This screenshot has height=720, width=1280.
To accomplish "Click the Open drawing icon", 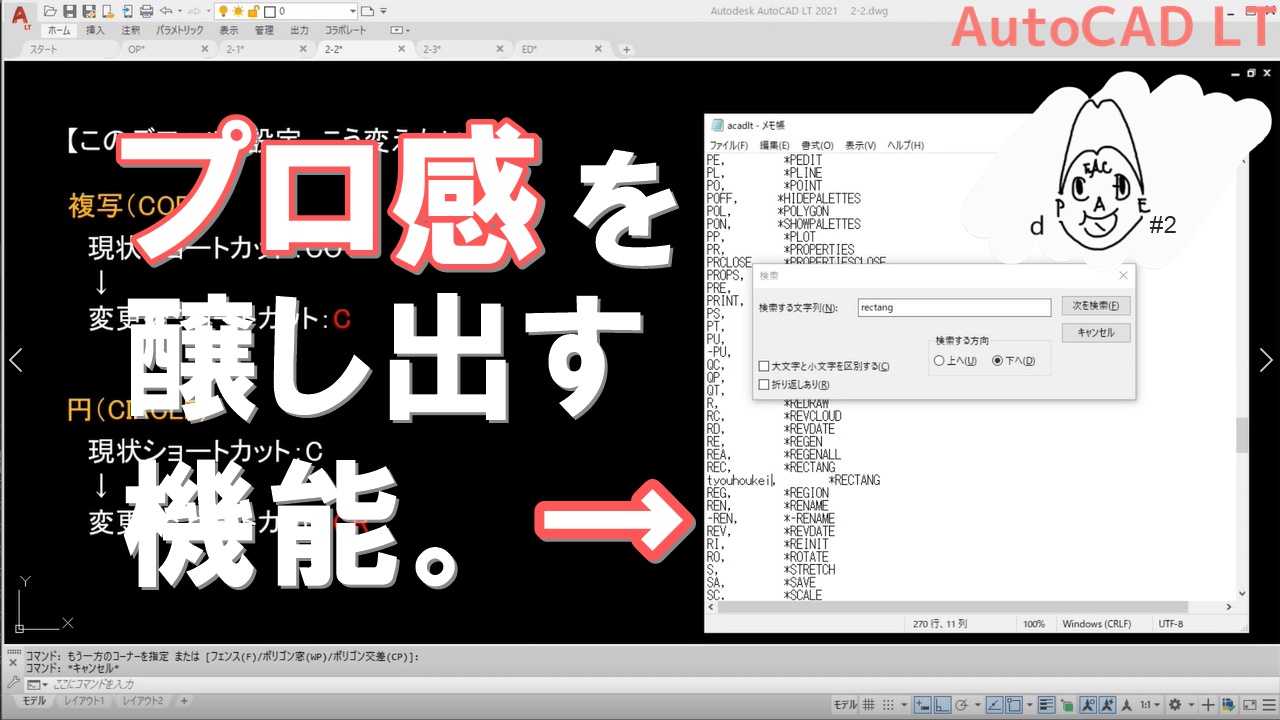I will (x=50, y=11).
